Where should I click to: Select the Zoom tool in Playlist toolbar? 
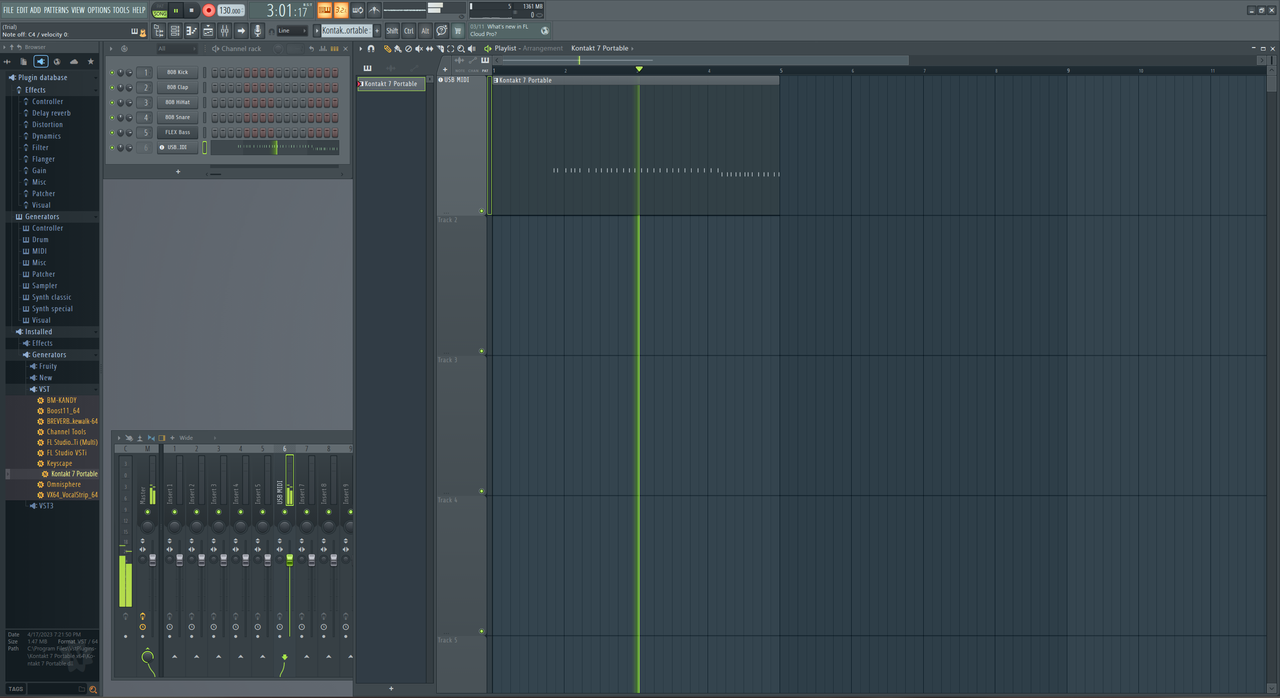click(x=460, y=48)
